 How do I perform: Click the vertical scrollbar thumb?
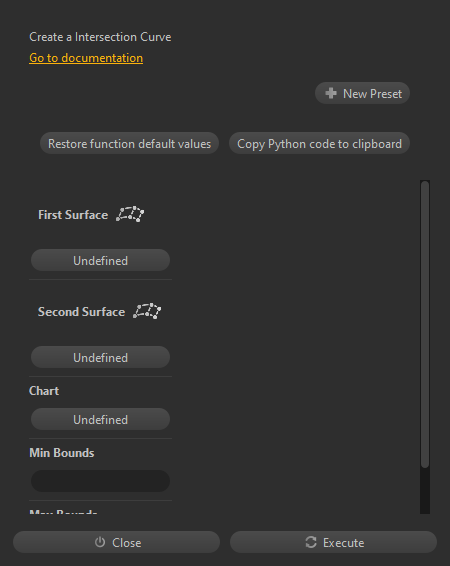coord(425,325)
